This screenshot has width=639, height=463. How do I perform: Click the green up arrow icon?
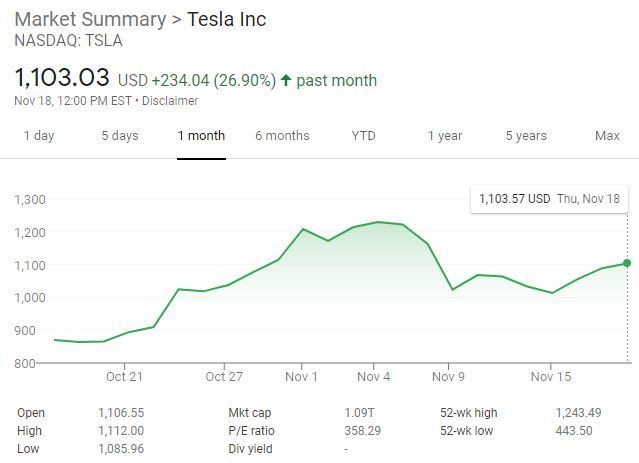(x=286, y=80)
